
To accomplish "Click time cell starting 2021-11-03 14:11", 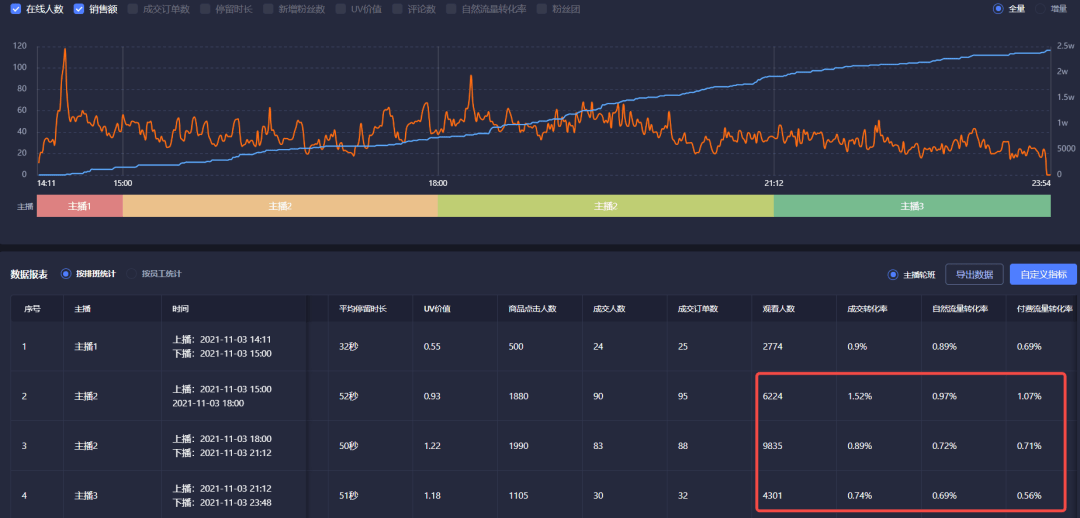I will tap(222, 346).
